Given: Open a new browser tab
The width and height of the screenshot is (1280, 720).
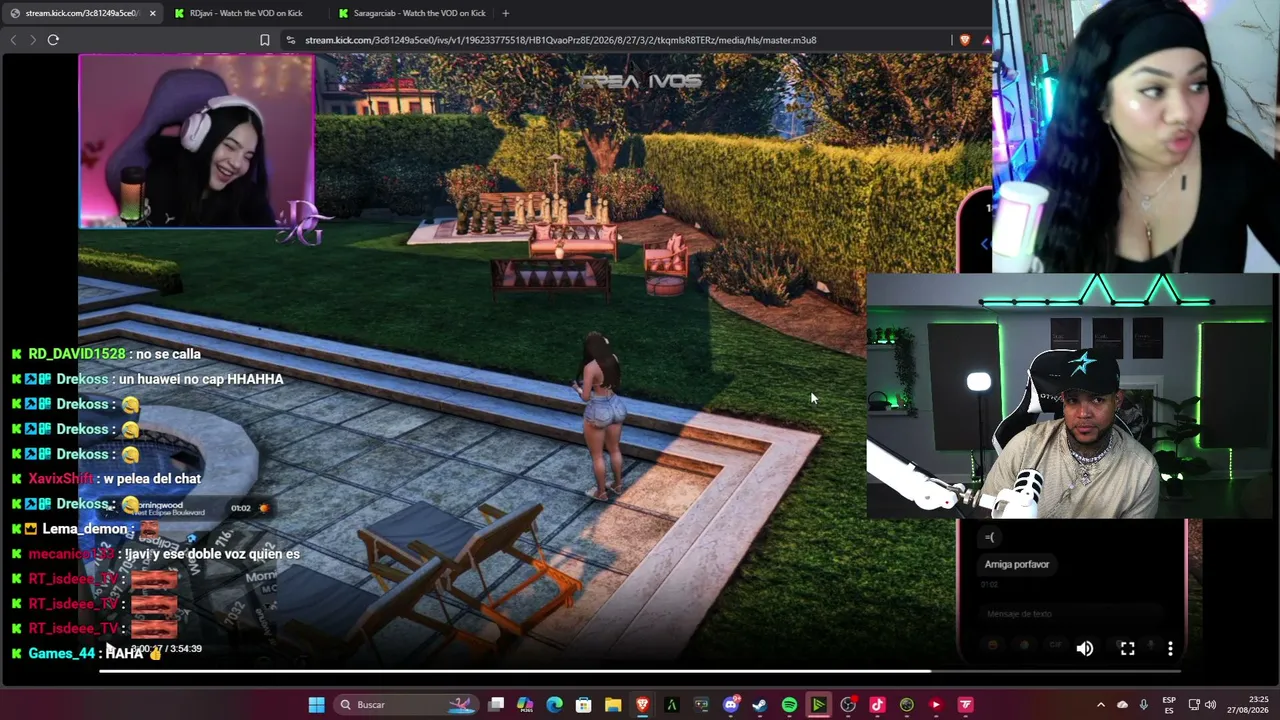Looking at the screenshot, I should [505, 13].
